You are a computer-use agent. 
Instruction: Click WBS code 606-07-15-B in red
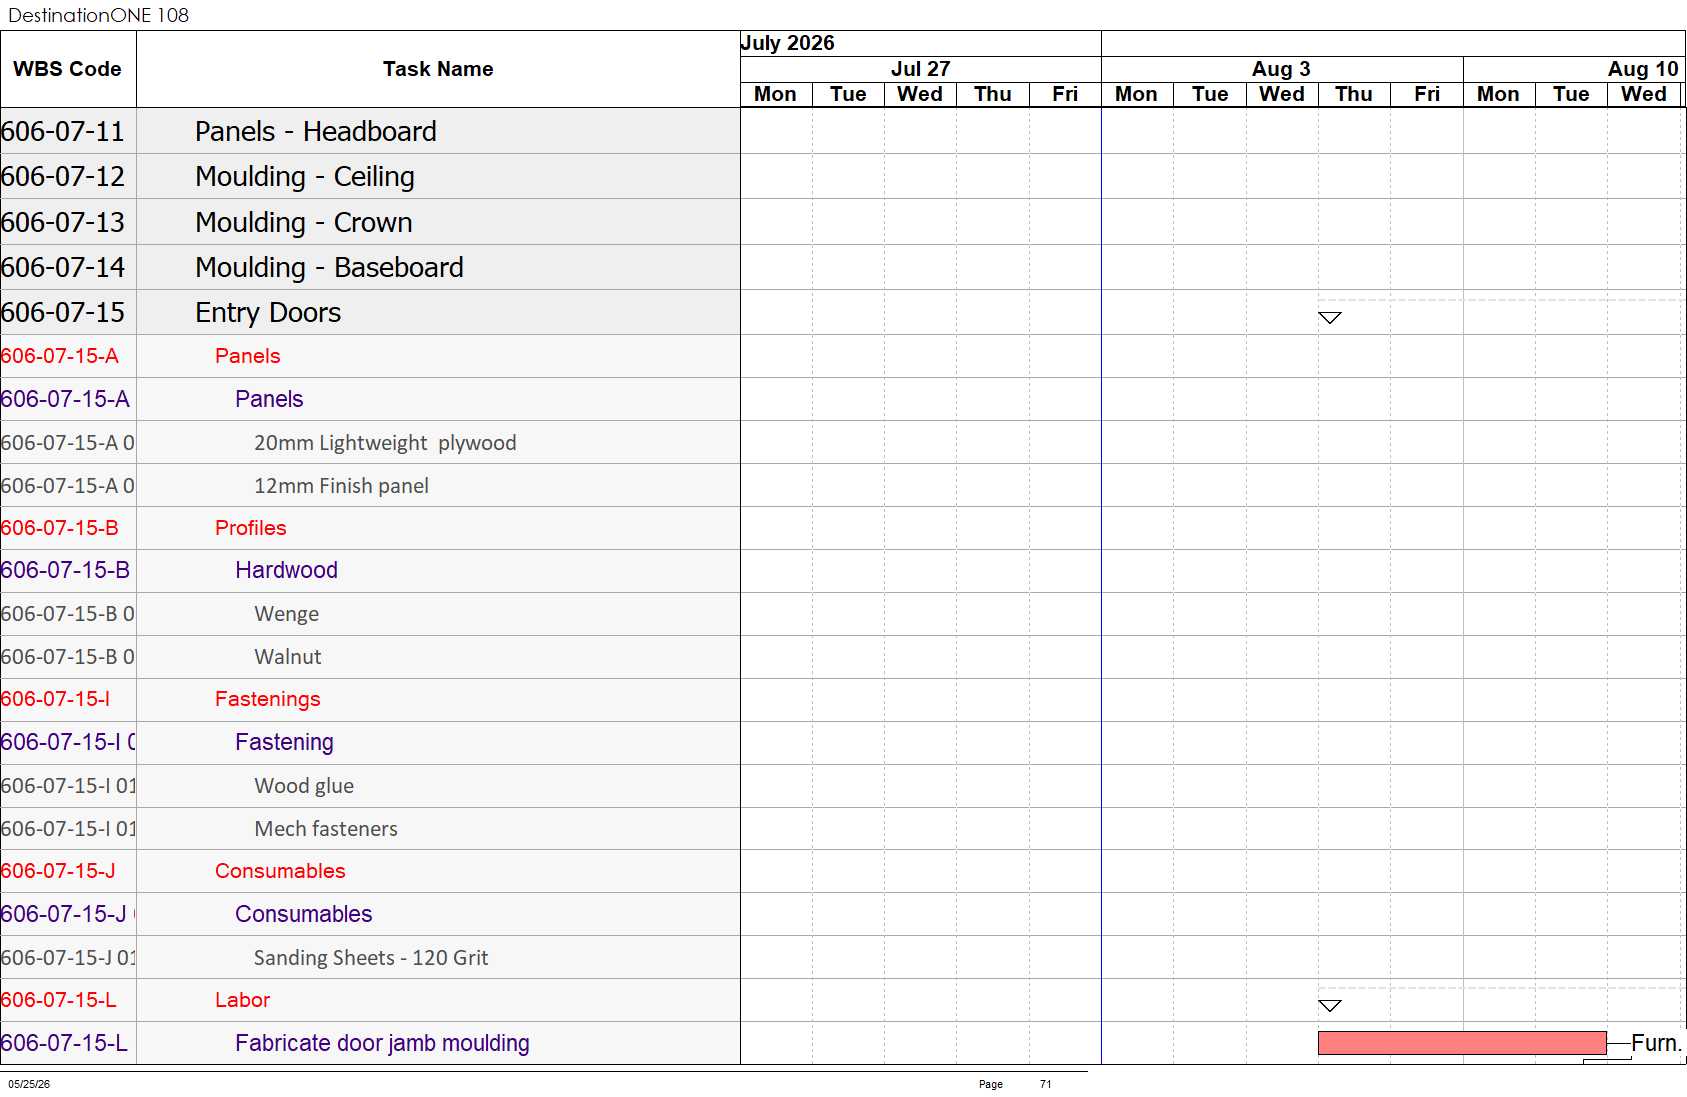coord(60,528)
